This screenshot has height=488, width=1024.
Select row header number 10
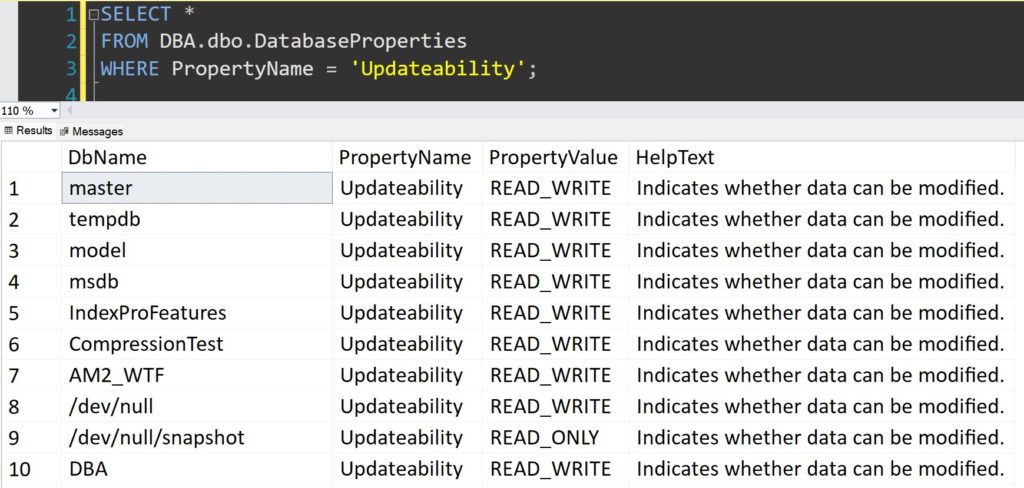point(31,468)
